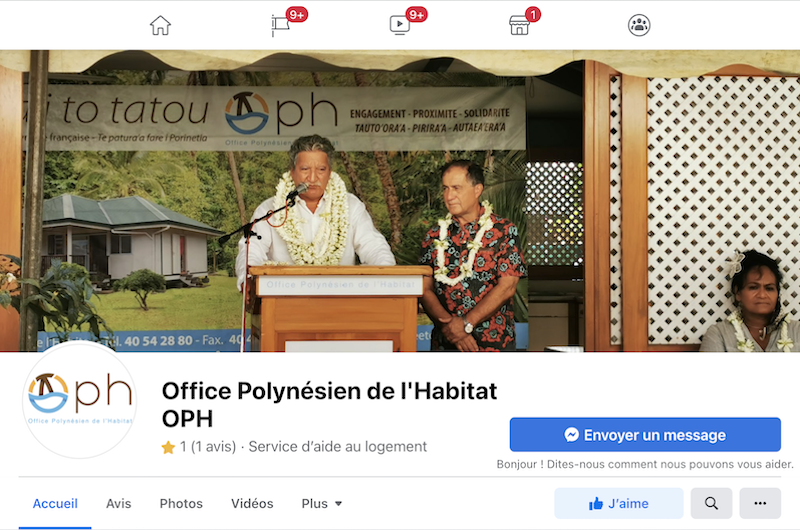
Task: Open the Groups icon
Action: tap(639, 25)
